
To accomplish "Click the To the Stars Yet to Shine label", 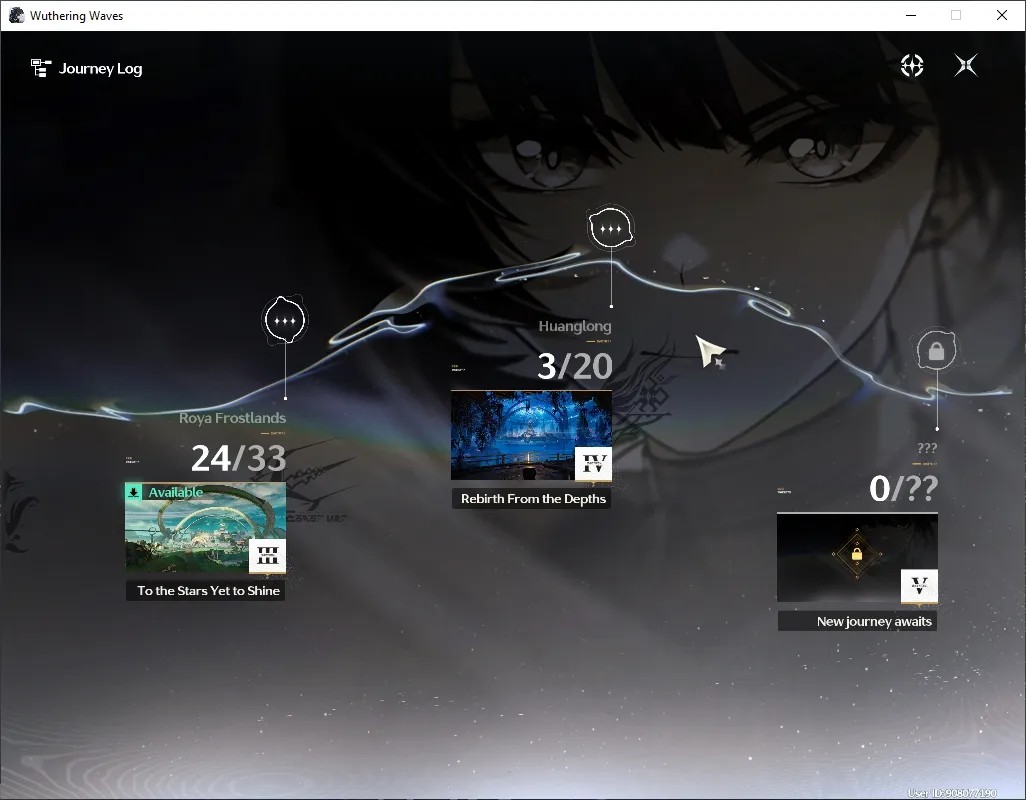I will pos(208,591).
